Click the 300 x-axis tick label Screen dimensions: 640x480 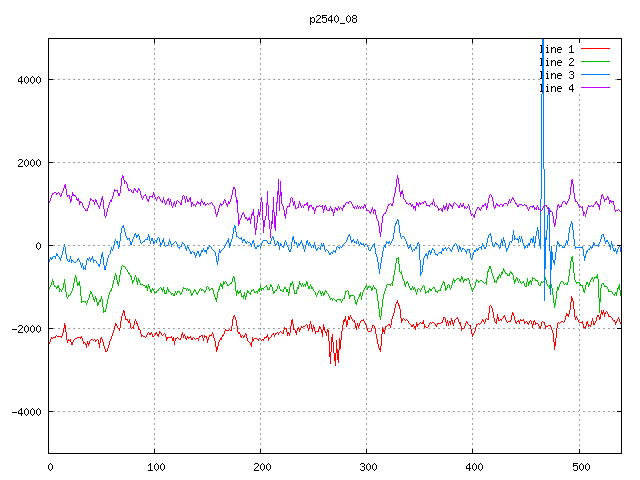click(x=367, y=465)
